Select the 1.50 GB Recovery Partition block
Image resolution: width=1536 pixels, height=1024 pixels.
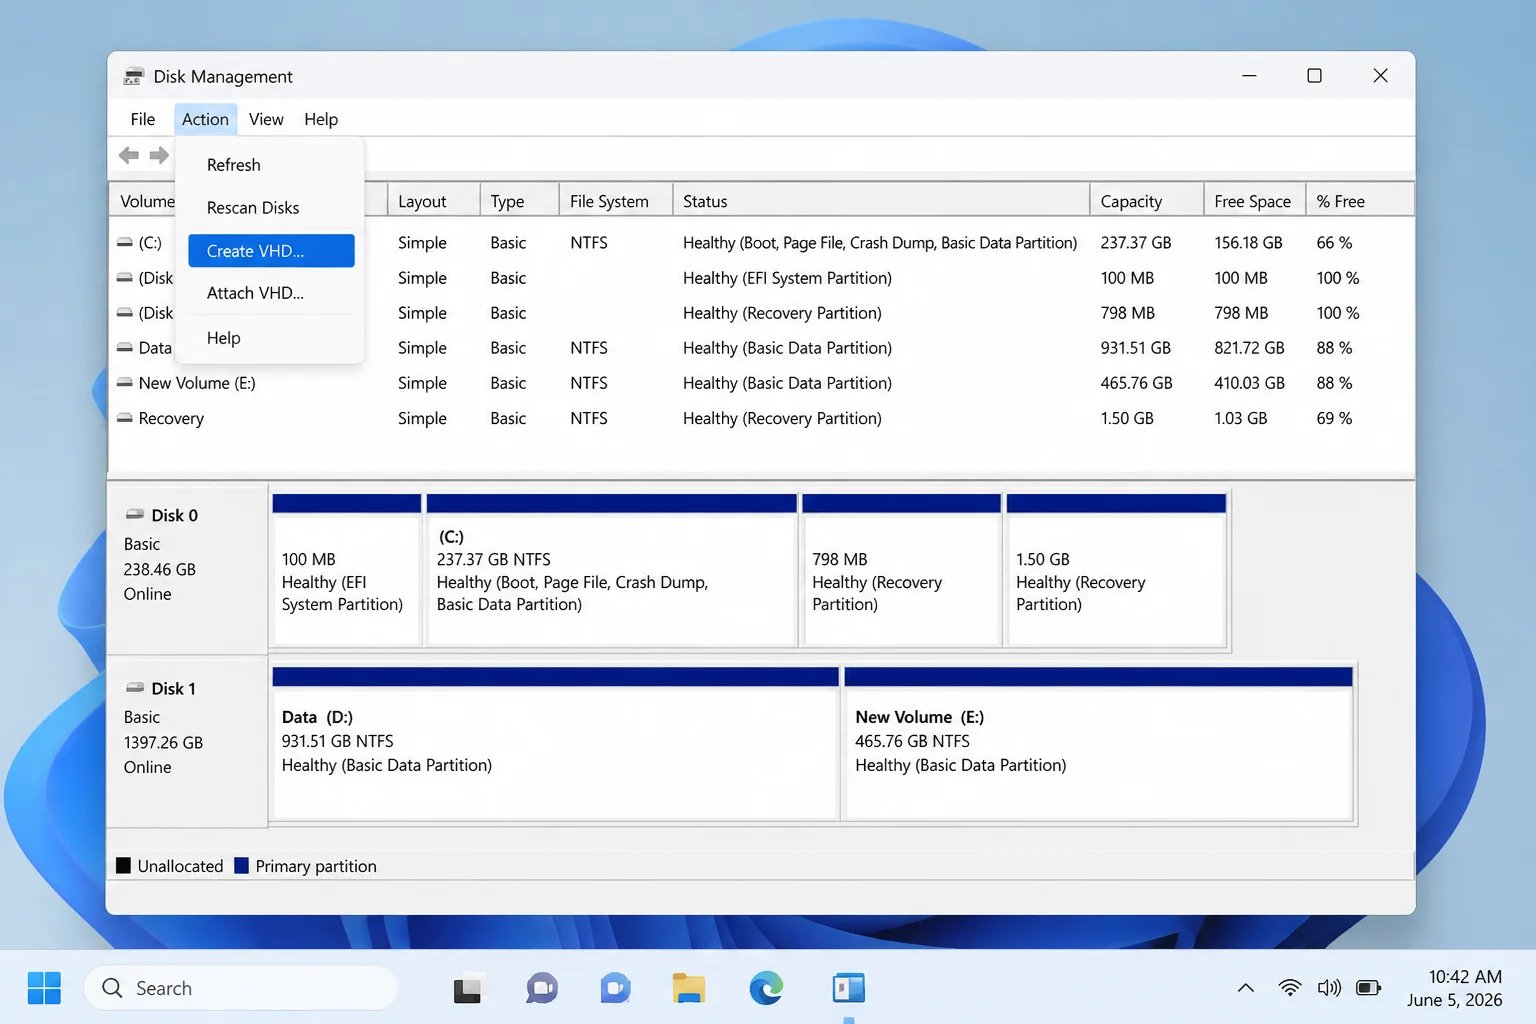[x=1116, y=570]
